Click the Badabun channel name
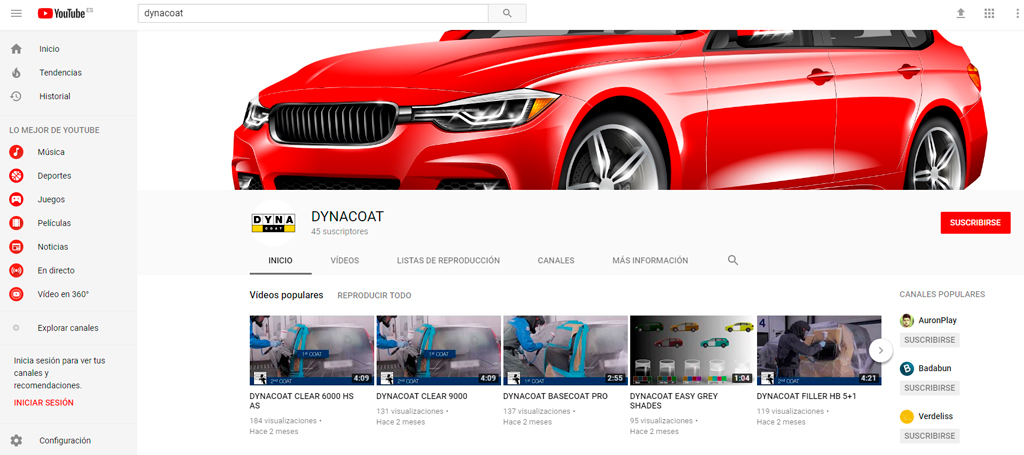Viewport: 1024px width, 455px height. pos(935,368)
